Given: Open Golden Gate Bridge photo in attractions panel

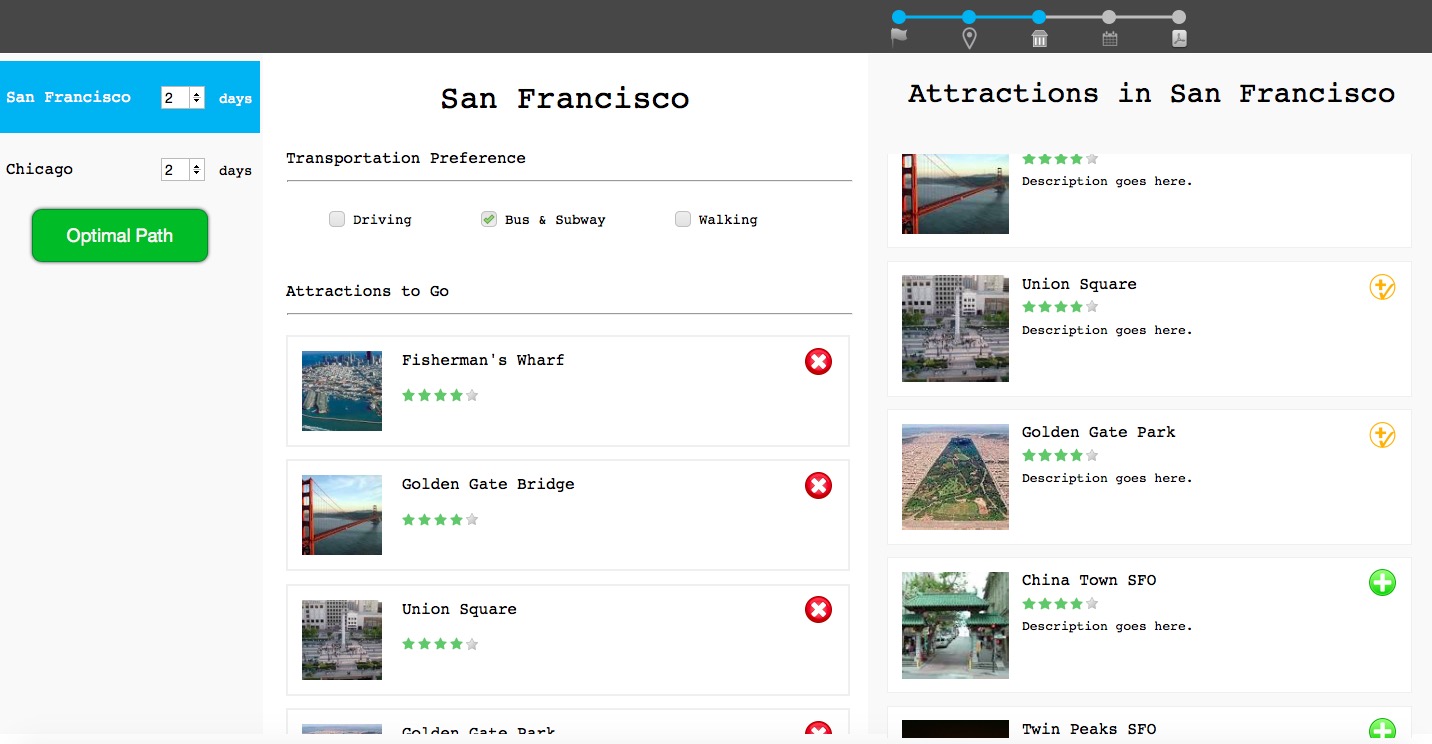Looking at the screenshot, I should (955, 194).
